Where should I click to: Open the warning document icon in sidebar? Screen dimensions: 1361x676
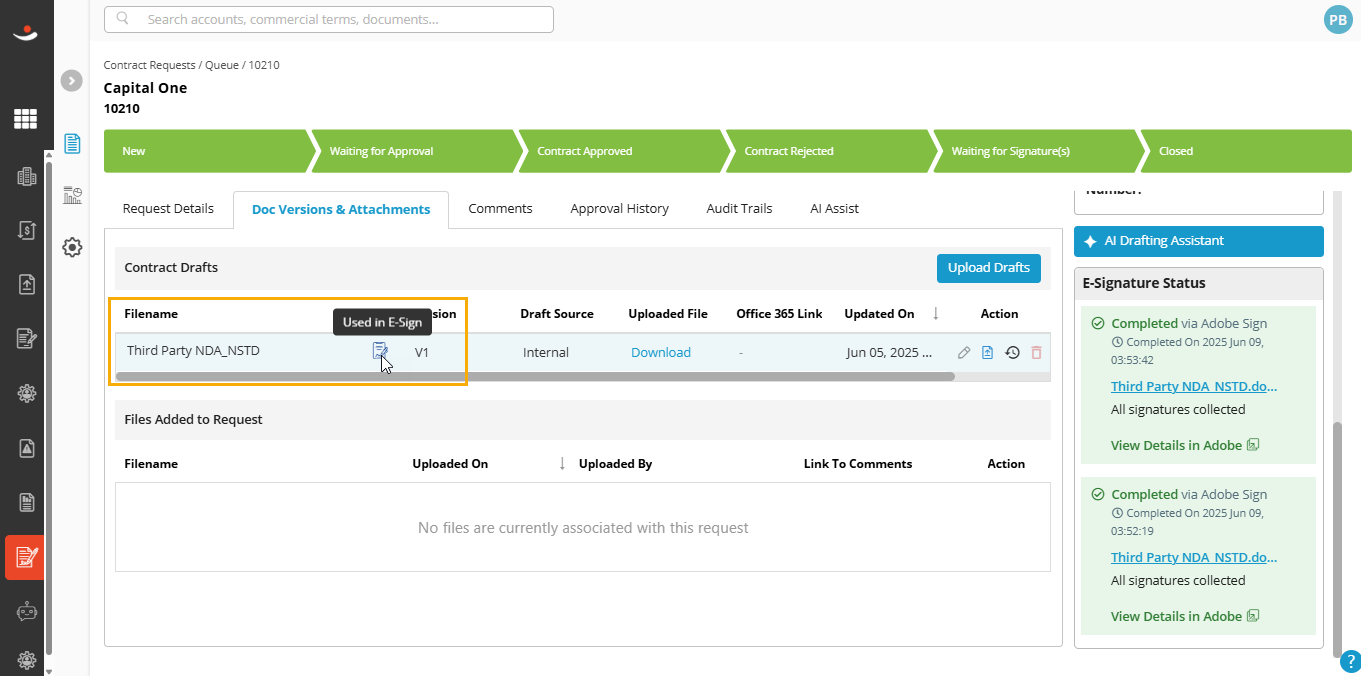pyautogui.click(x=27, y=448)
